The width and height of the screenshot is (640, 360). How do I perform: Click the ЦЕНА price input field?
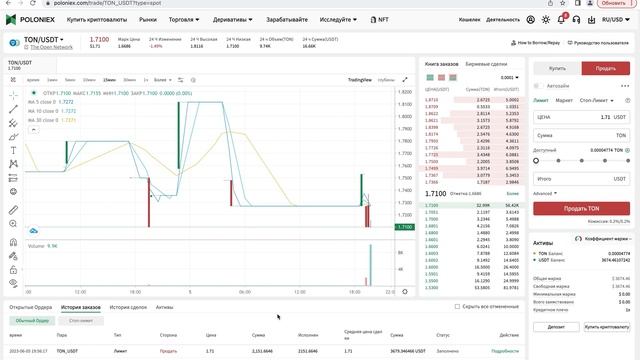coord(581,117)
